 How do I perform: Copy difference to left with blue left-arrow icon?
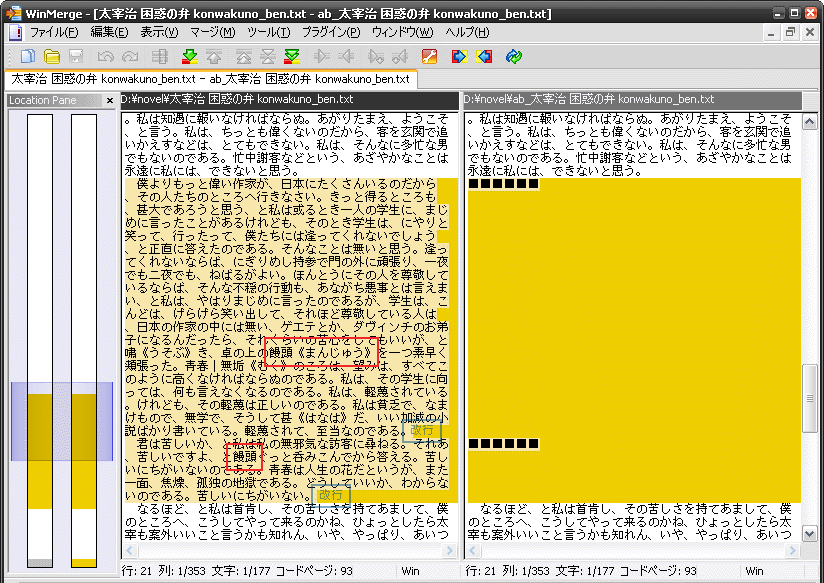(x=484, y=57)
